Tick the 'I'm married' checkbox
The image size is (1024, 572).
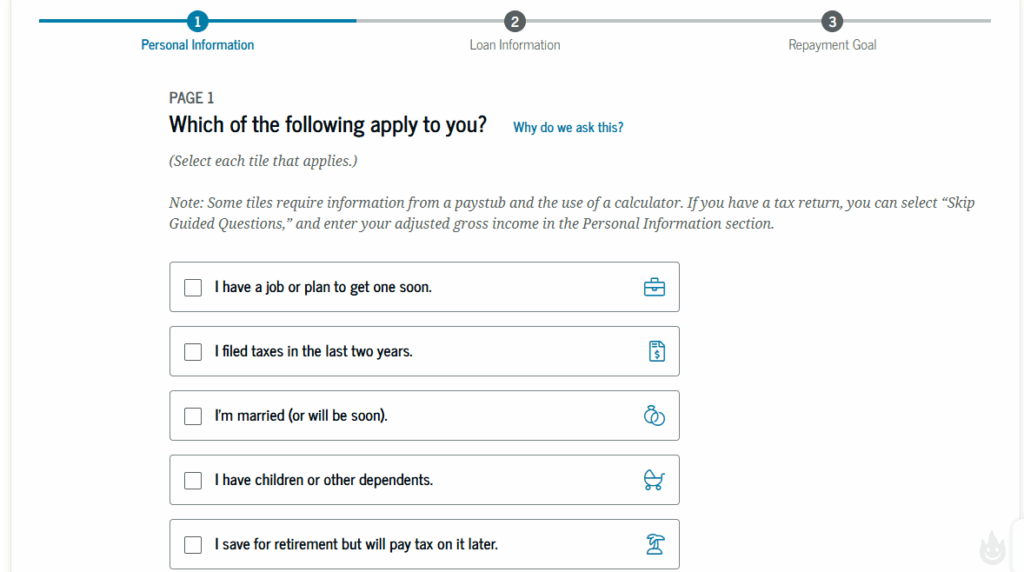pyautogui.click(x=193, y=416)
